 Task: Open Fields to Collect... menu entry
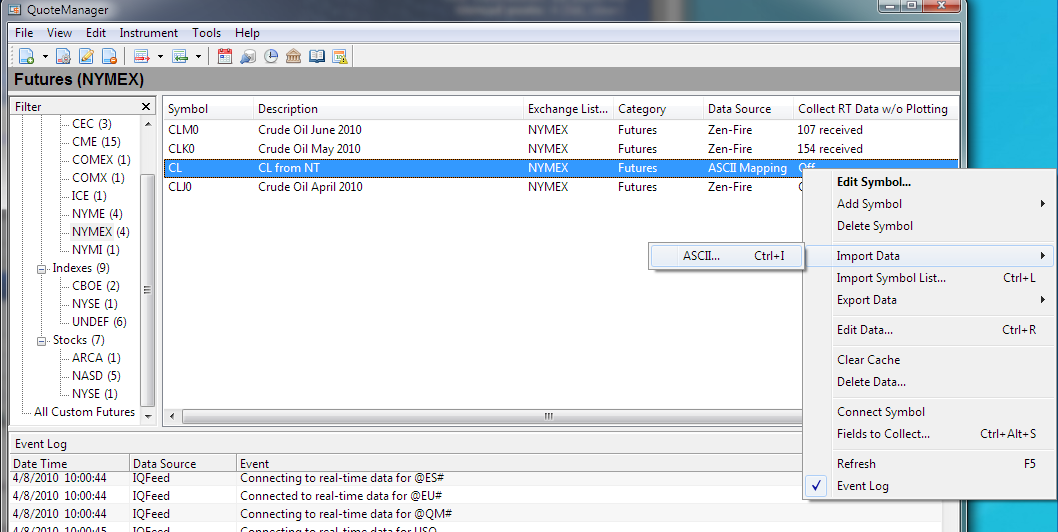[928, 434]
